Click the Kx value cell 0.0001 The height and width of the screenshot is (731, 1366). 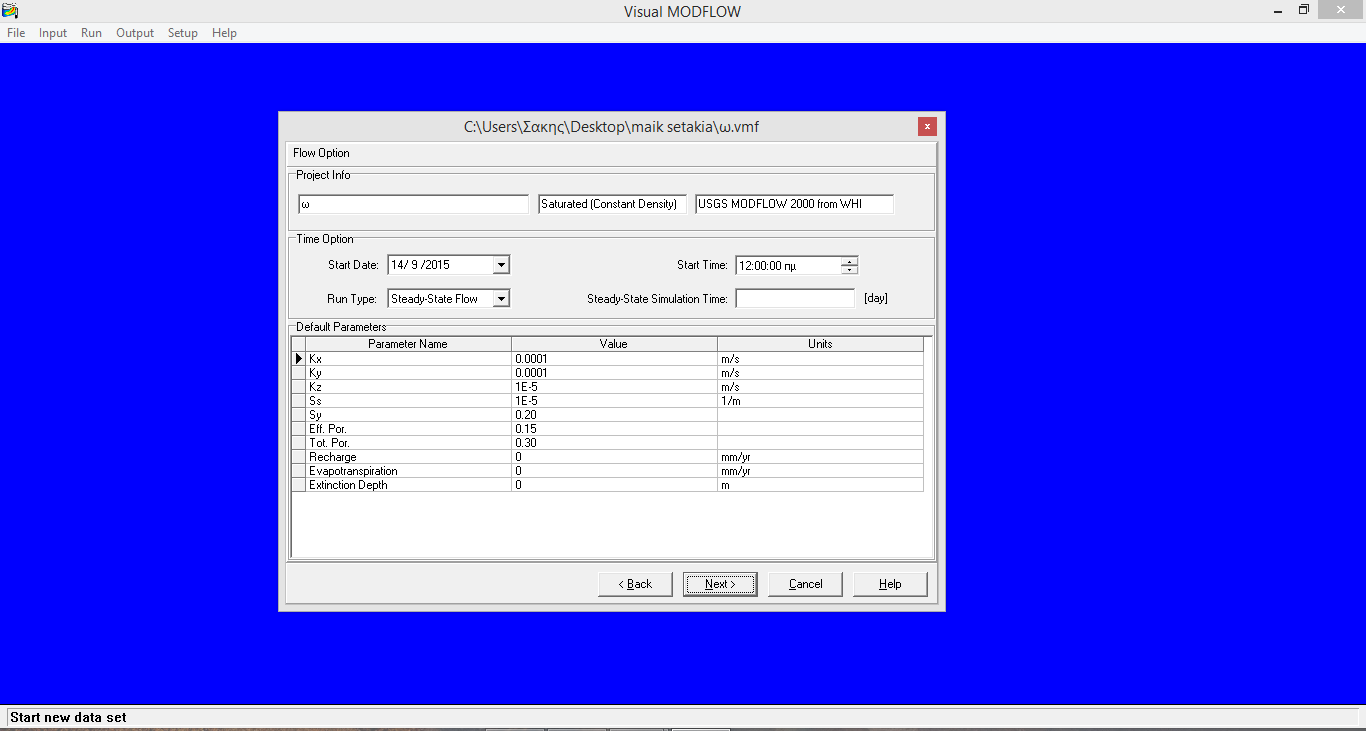614,358
